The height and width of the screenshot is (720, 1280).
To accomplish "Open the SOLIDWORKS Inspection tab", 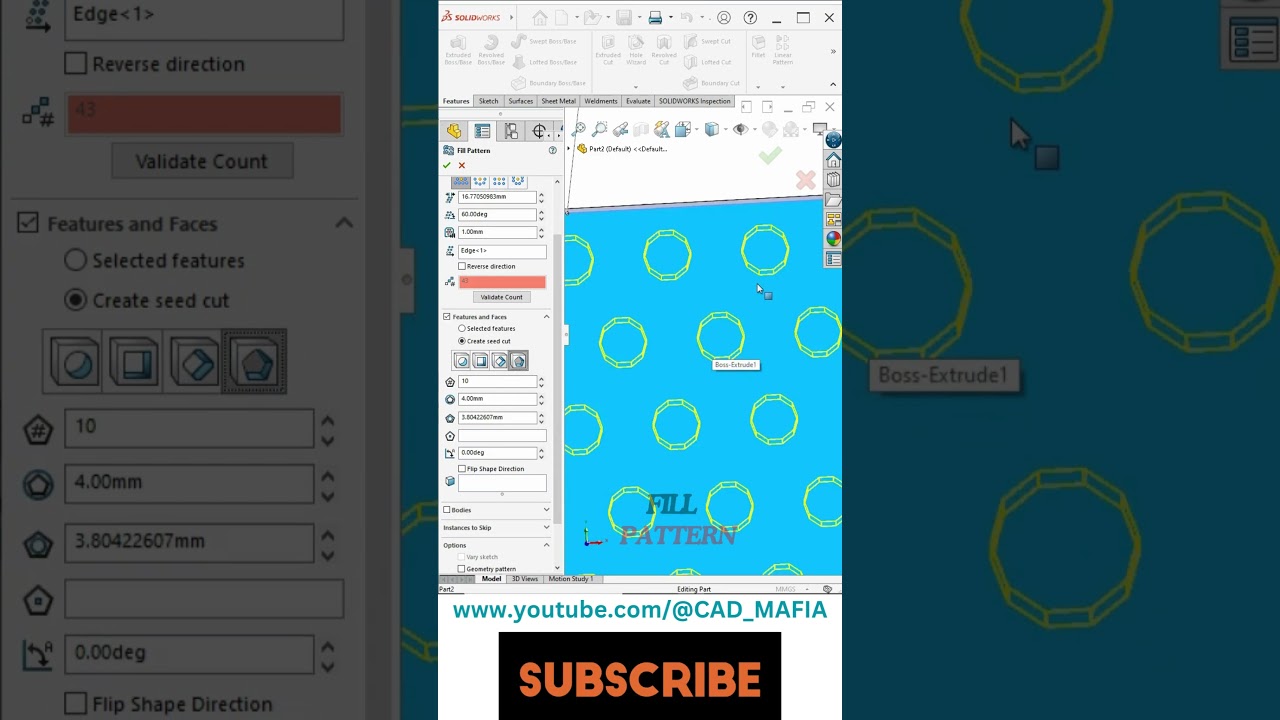I will coord(695,101).
